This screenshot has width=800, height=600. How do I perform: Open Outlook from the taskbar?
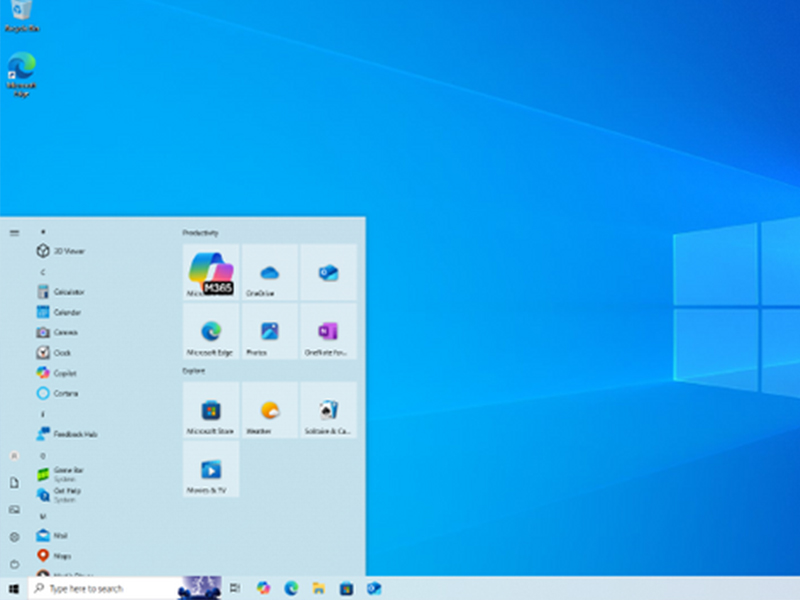pyautogui.click(x=374, y=588)
